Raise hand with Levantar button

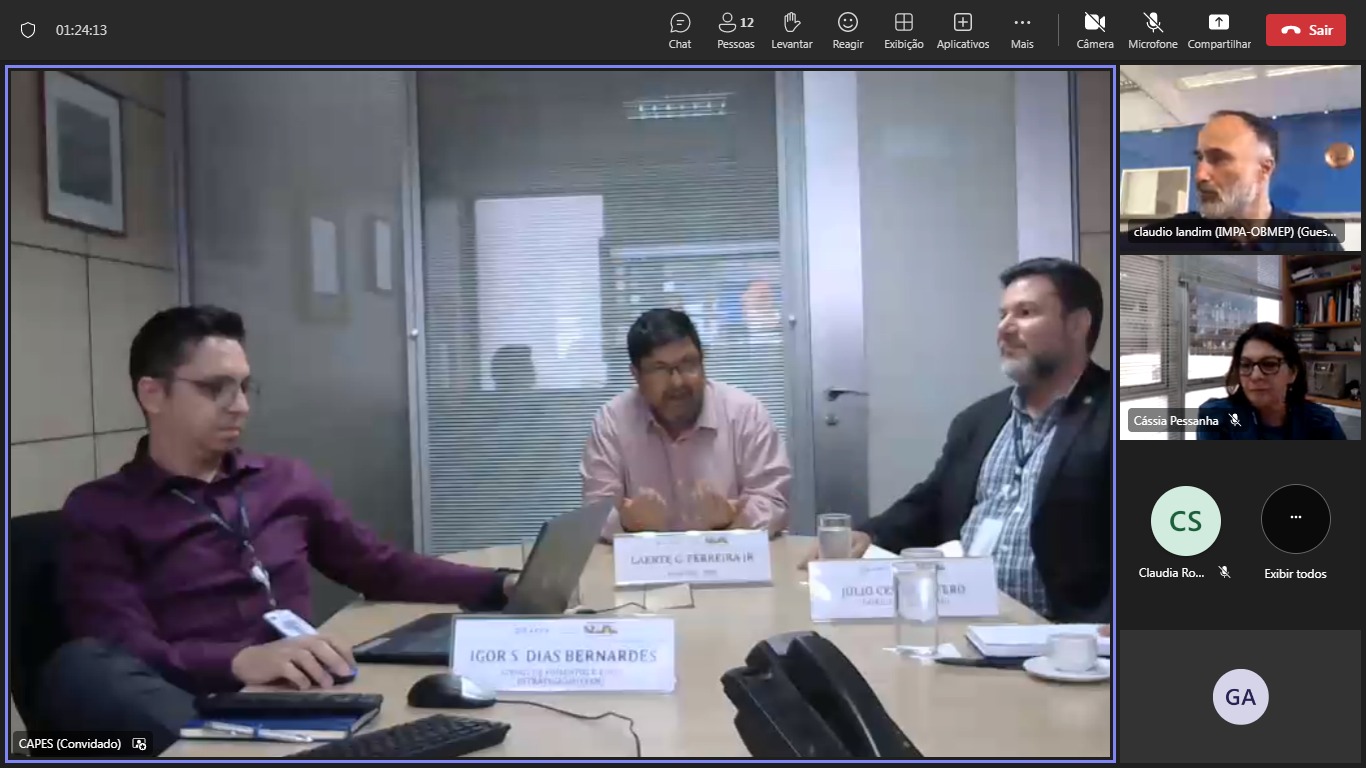792,30
